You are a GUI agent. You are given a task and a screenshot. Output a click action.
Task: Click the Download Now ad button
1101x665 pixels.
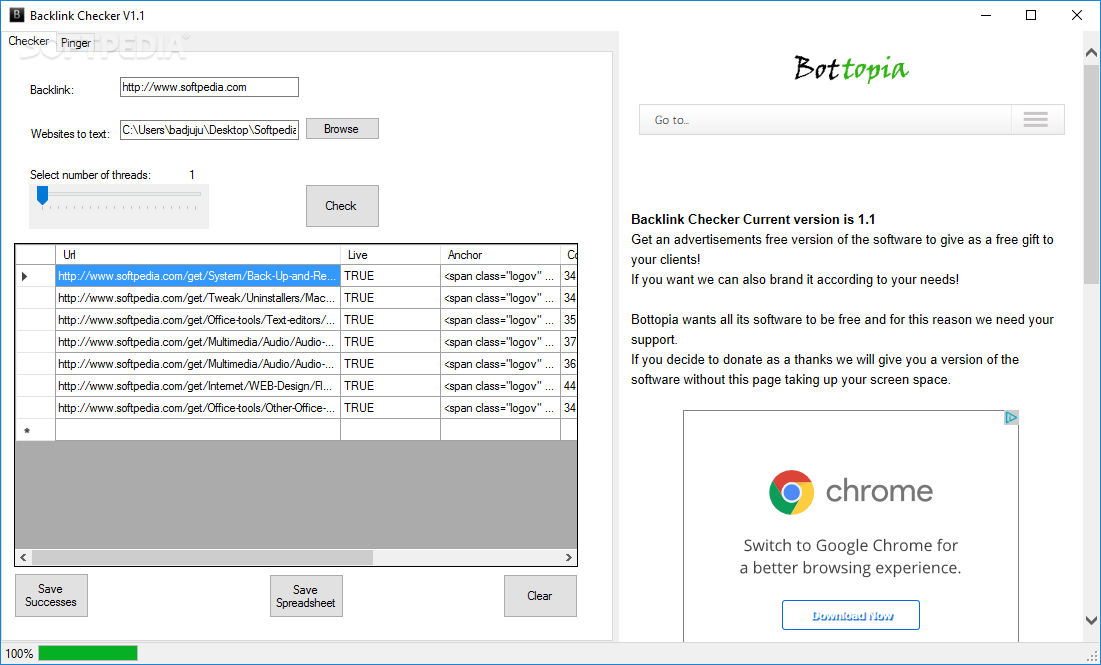(x=851, y=615)
